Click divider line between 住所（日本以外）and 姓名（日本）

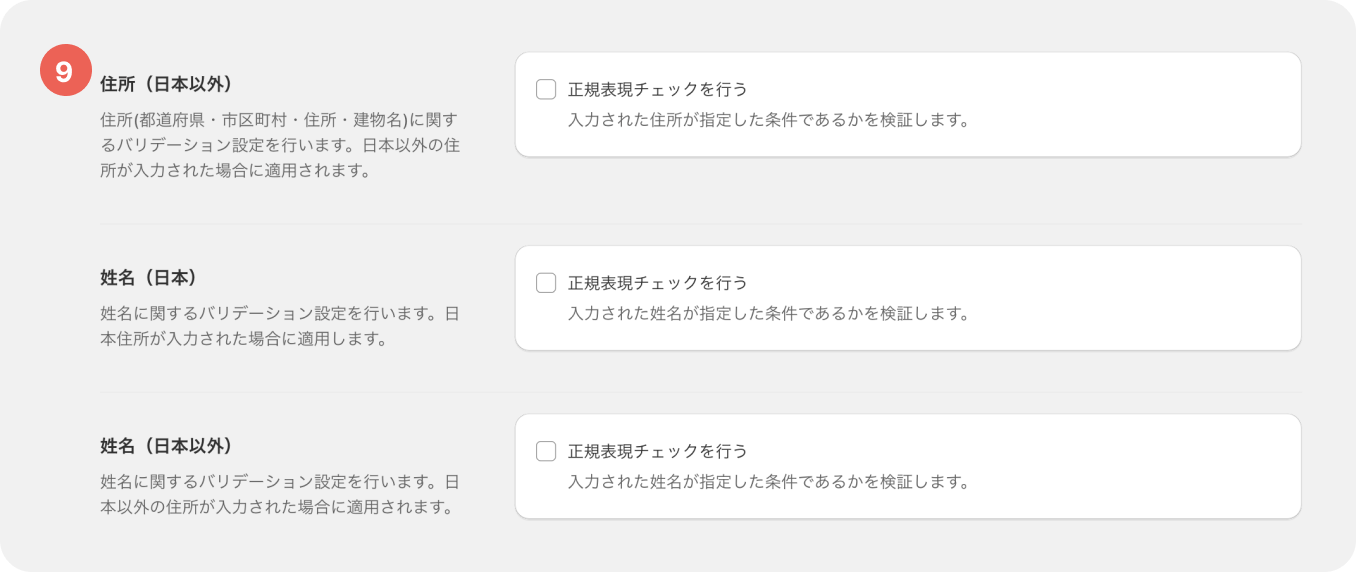[x=701, y=224]
